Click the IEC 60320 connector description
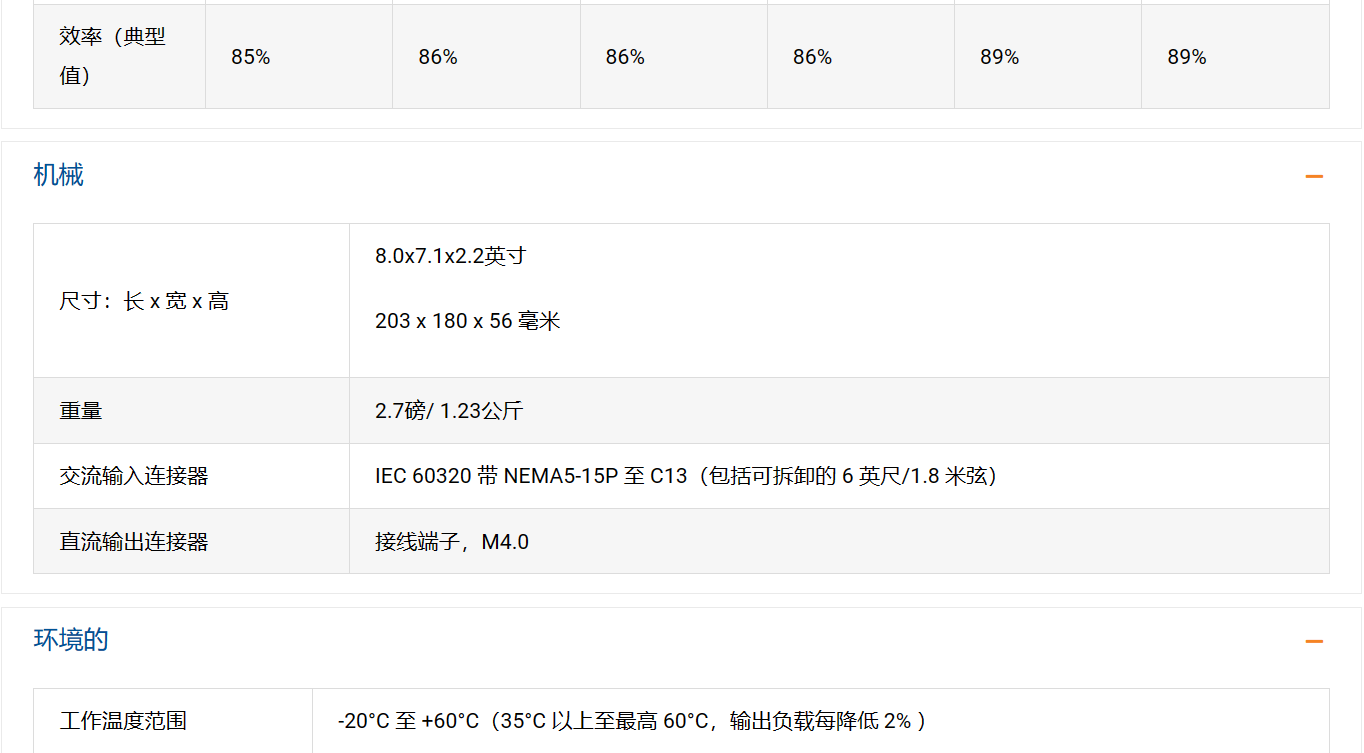This screenshot has height=753, width=1364. [686, 476]
